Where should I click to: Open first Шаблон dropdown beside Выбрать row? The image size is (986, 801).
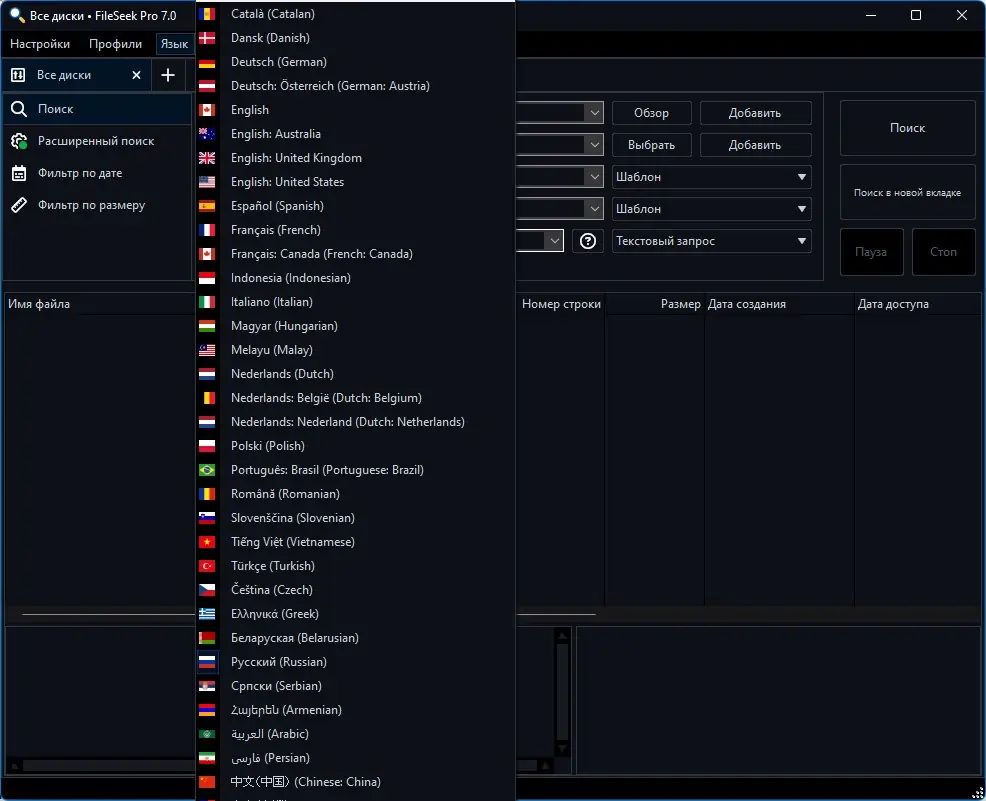pos(711,177)
